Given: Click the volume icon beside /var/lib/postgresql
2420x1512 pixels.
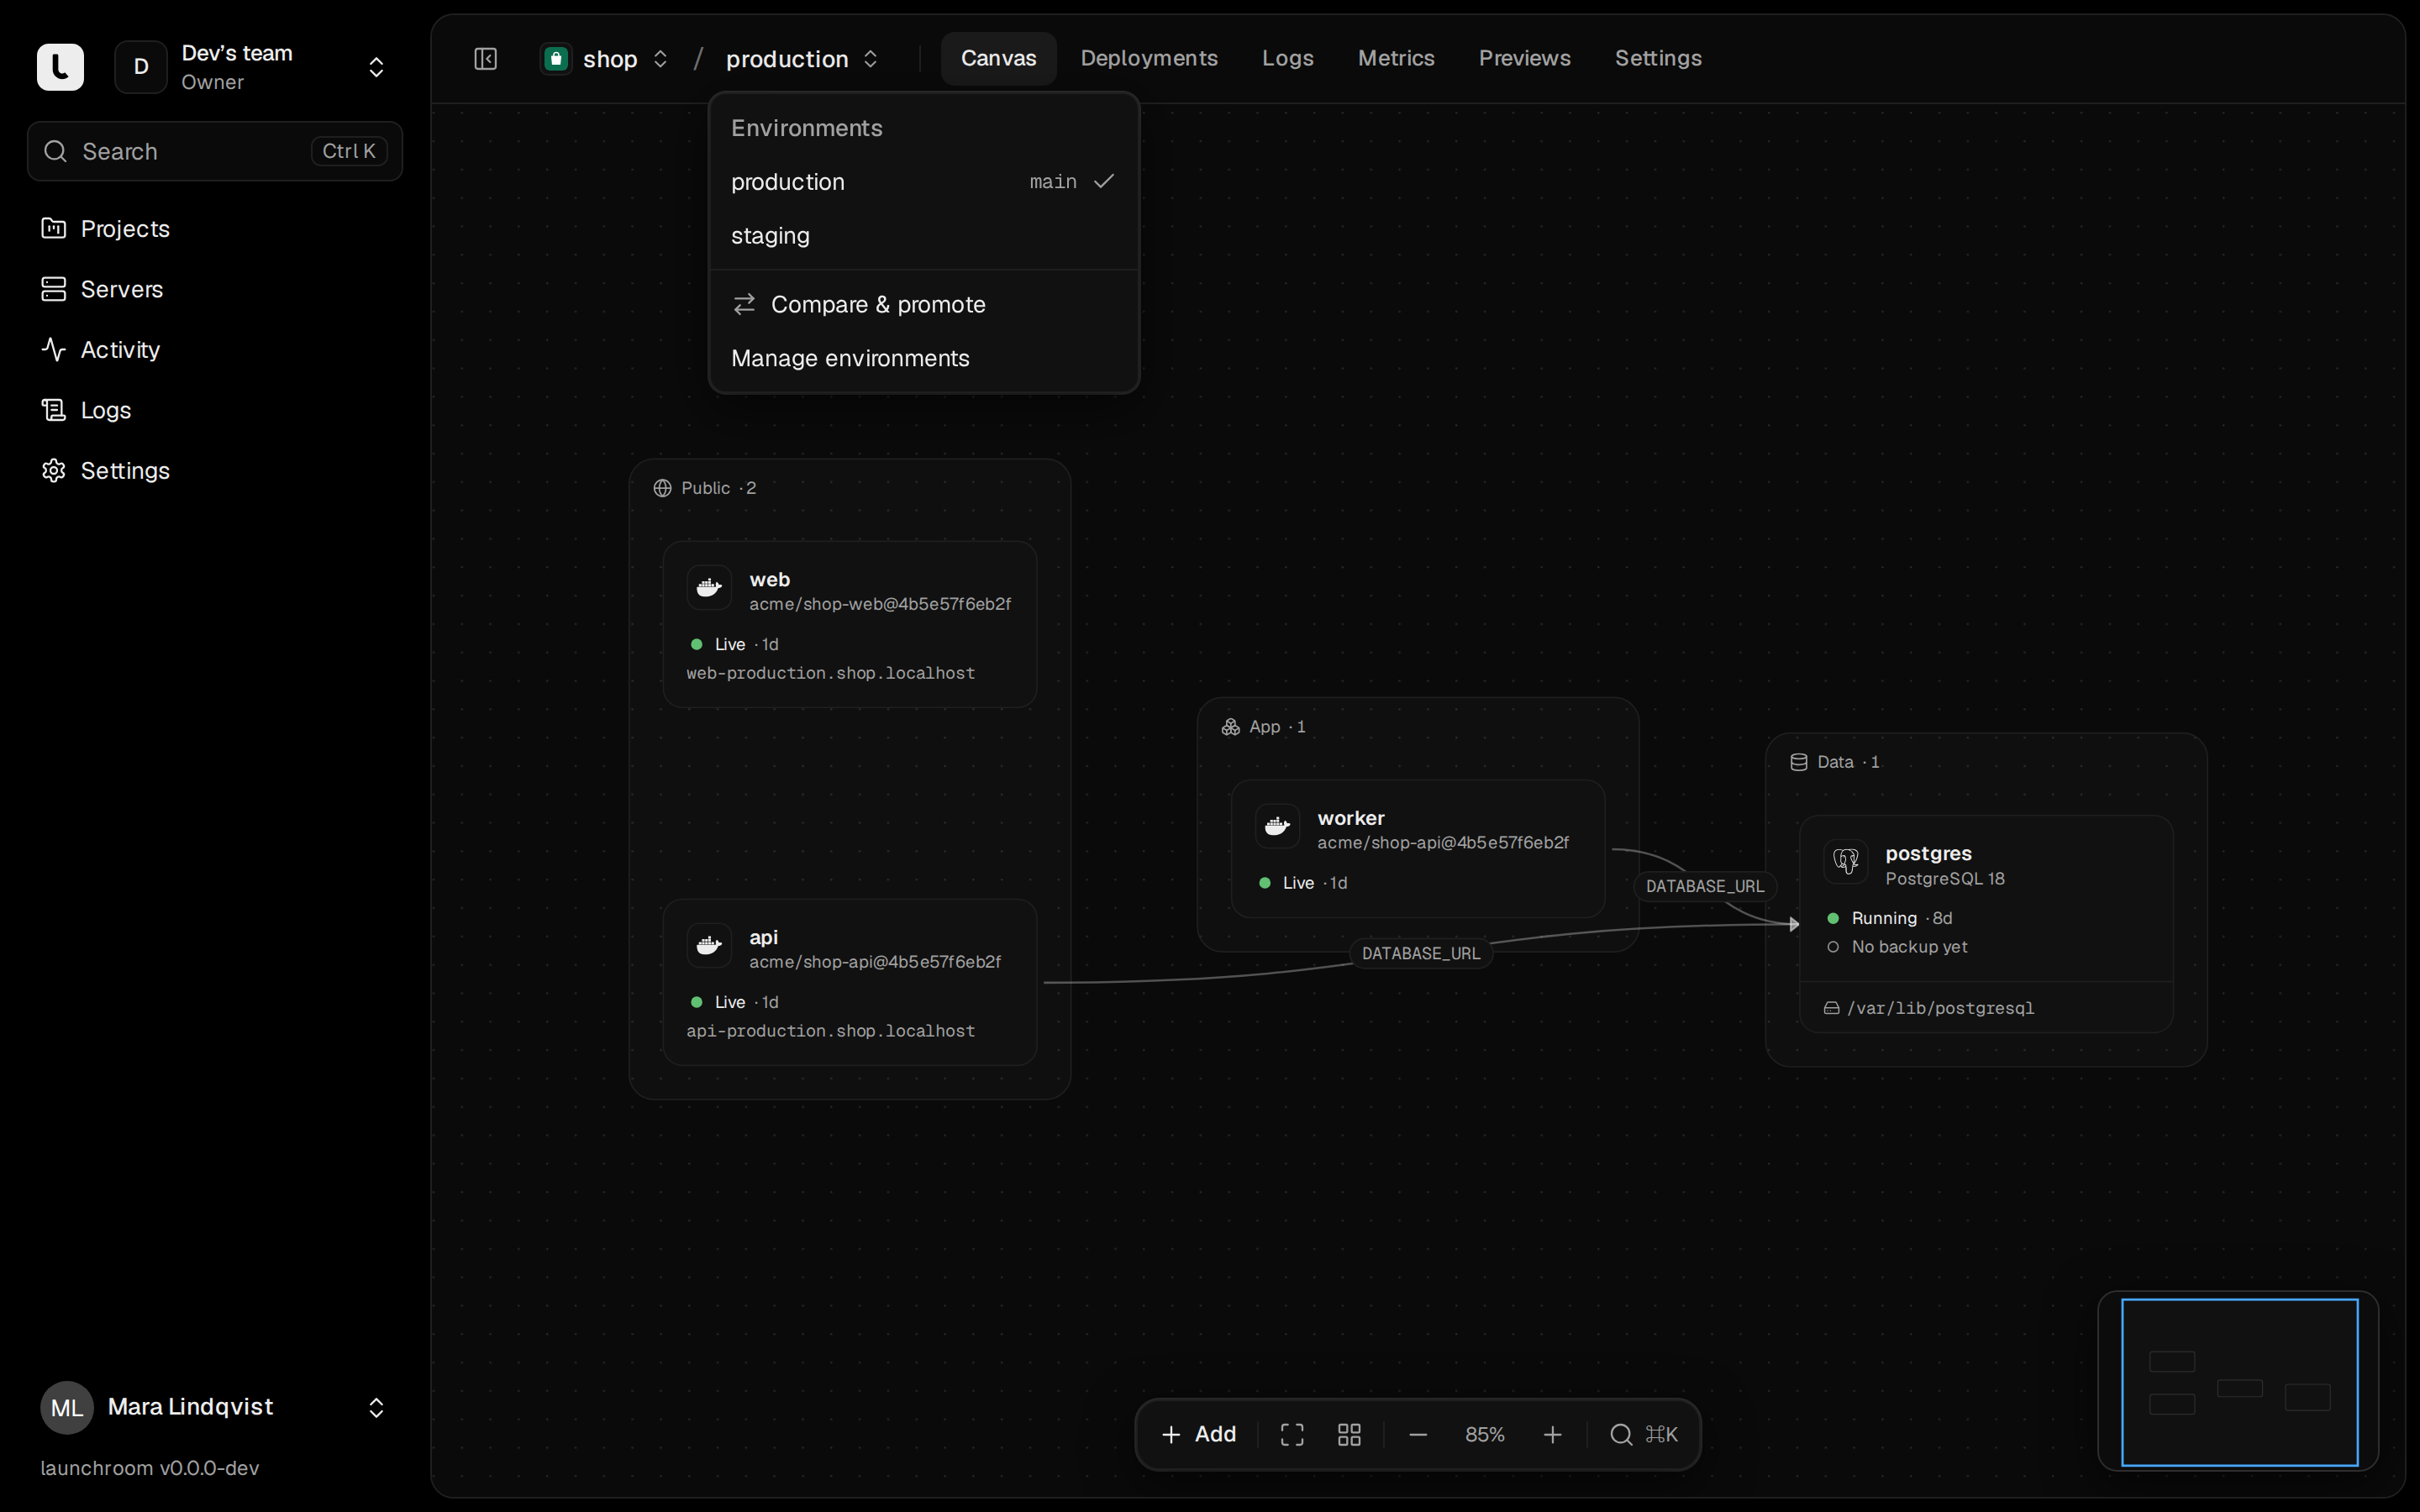Looking at the screenshot, I should [x=1831, y=1008].
